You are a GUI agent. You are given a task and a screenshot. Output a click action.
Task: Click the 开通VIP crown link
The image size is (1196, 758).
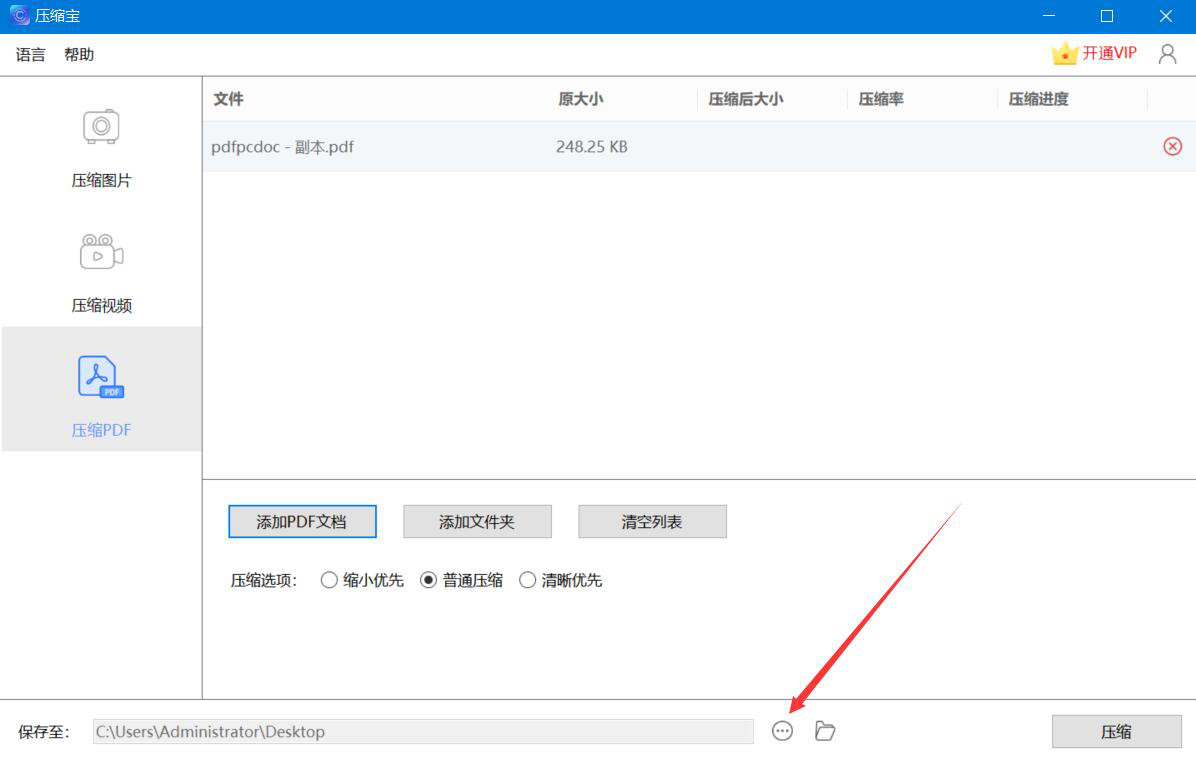pos(1094,53)
